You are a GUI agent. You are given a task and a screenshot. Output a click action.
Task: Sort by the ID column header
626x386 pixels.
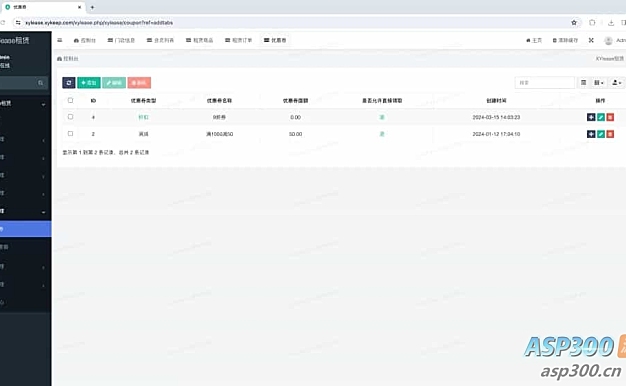(93, 101)
